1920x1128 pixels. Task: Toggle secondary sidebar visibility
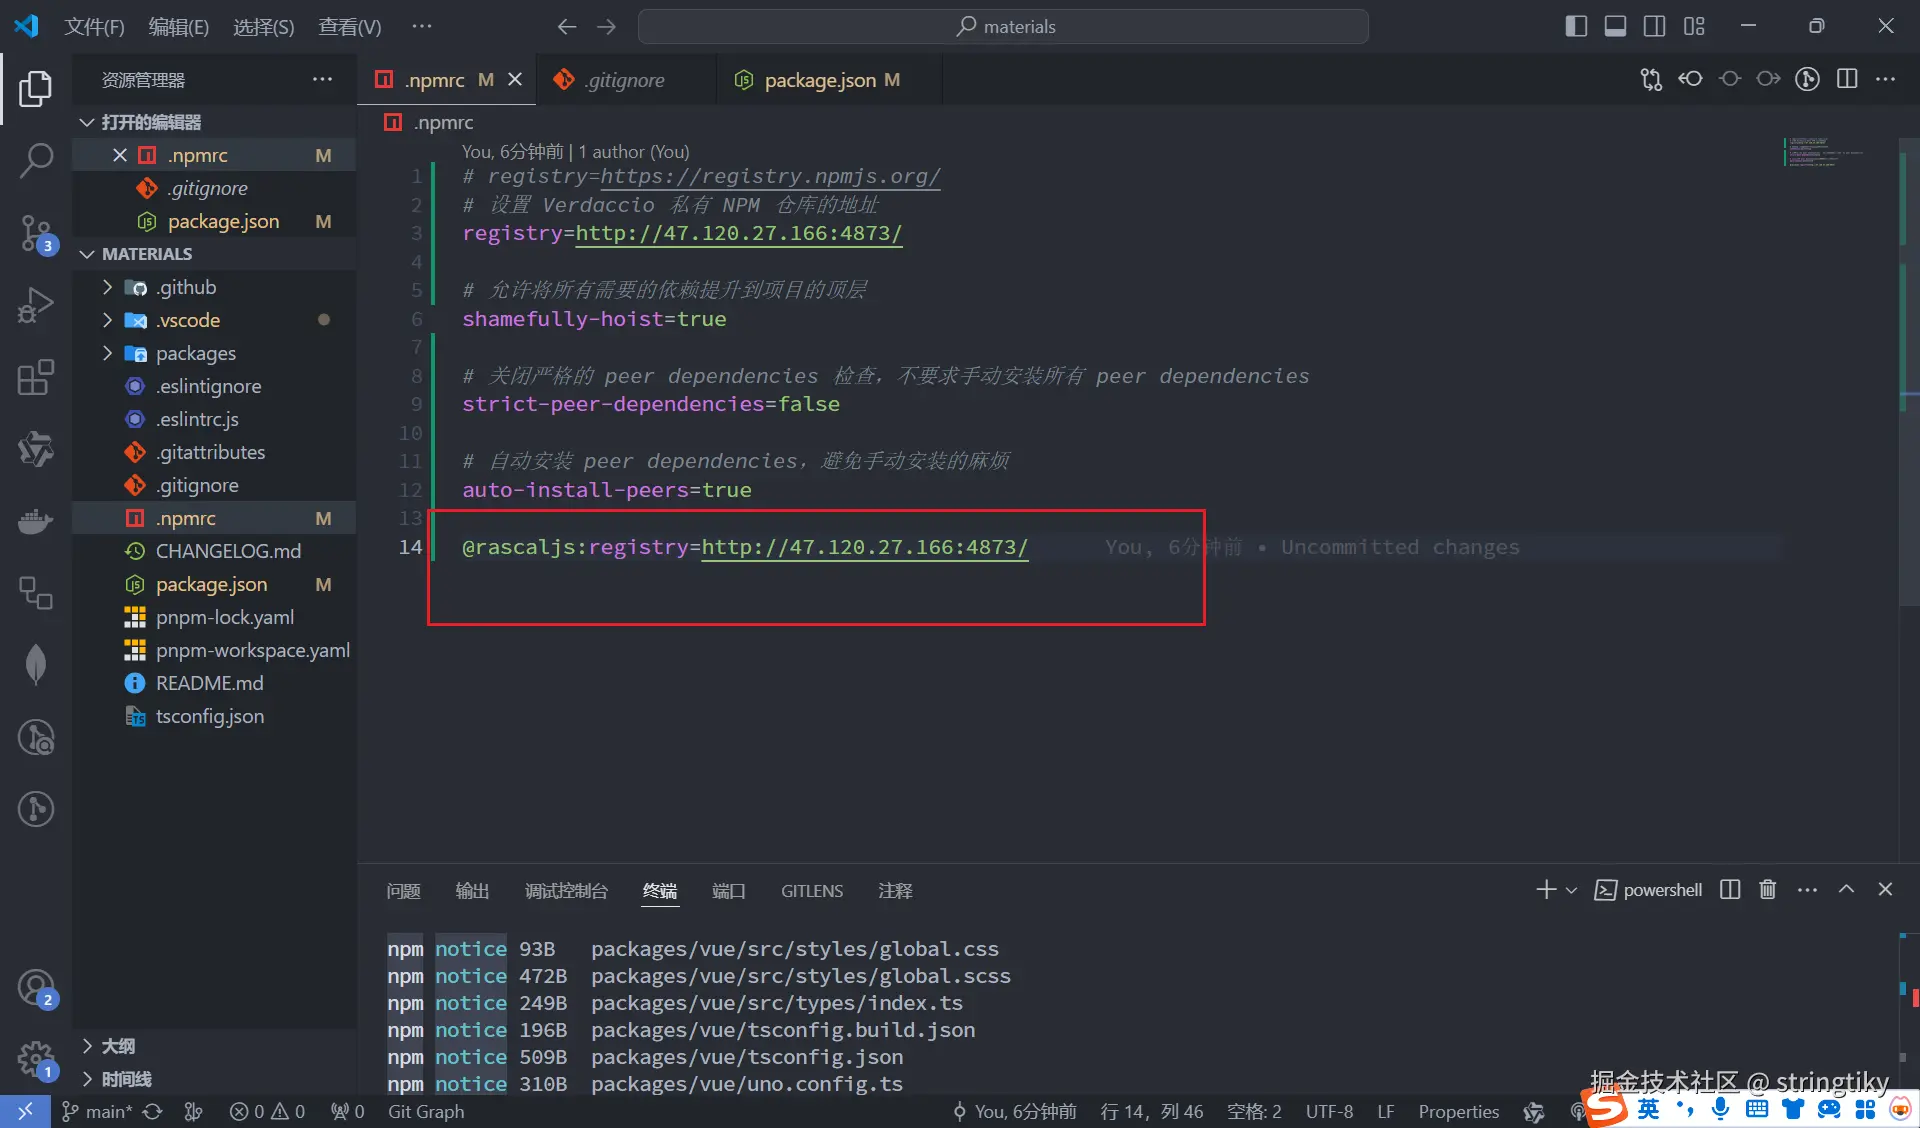pyautogui.click(x=1654, y=27)
